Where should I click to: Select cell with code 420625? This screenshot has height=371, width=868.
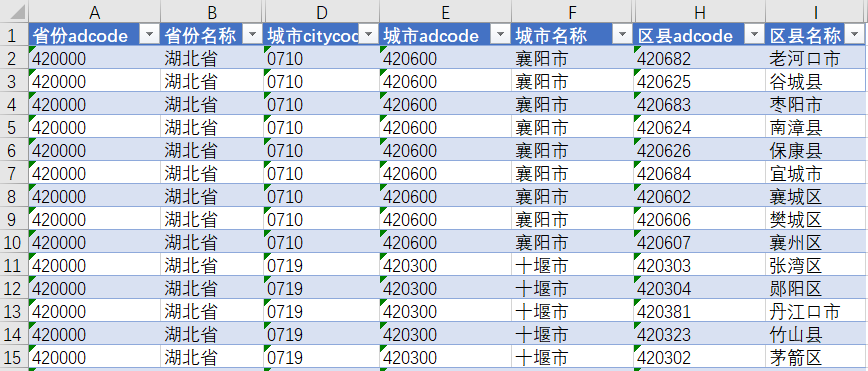pyautogui.click(x=700, y=81)
